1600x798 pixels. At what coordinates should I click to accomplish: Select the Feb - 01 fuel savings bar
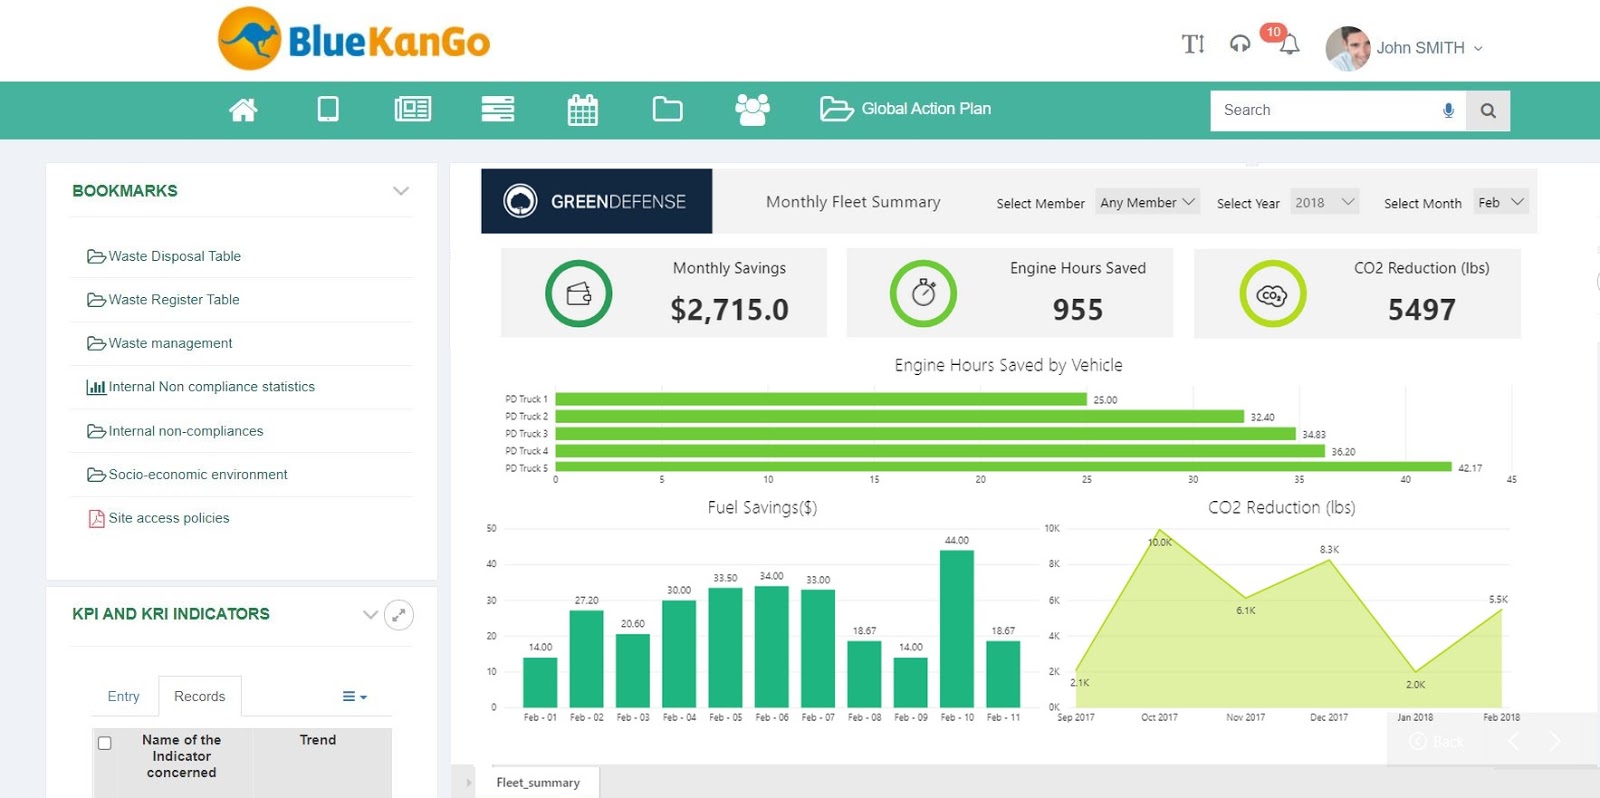tap(540, 683)
